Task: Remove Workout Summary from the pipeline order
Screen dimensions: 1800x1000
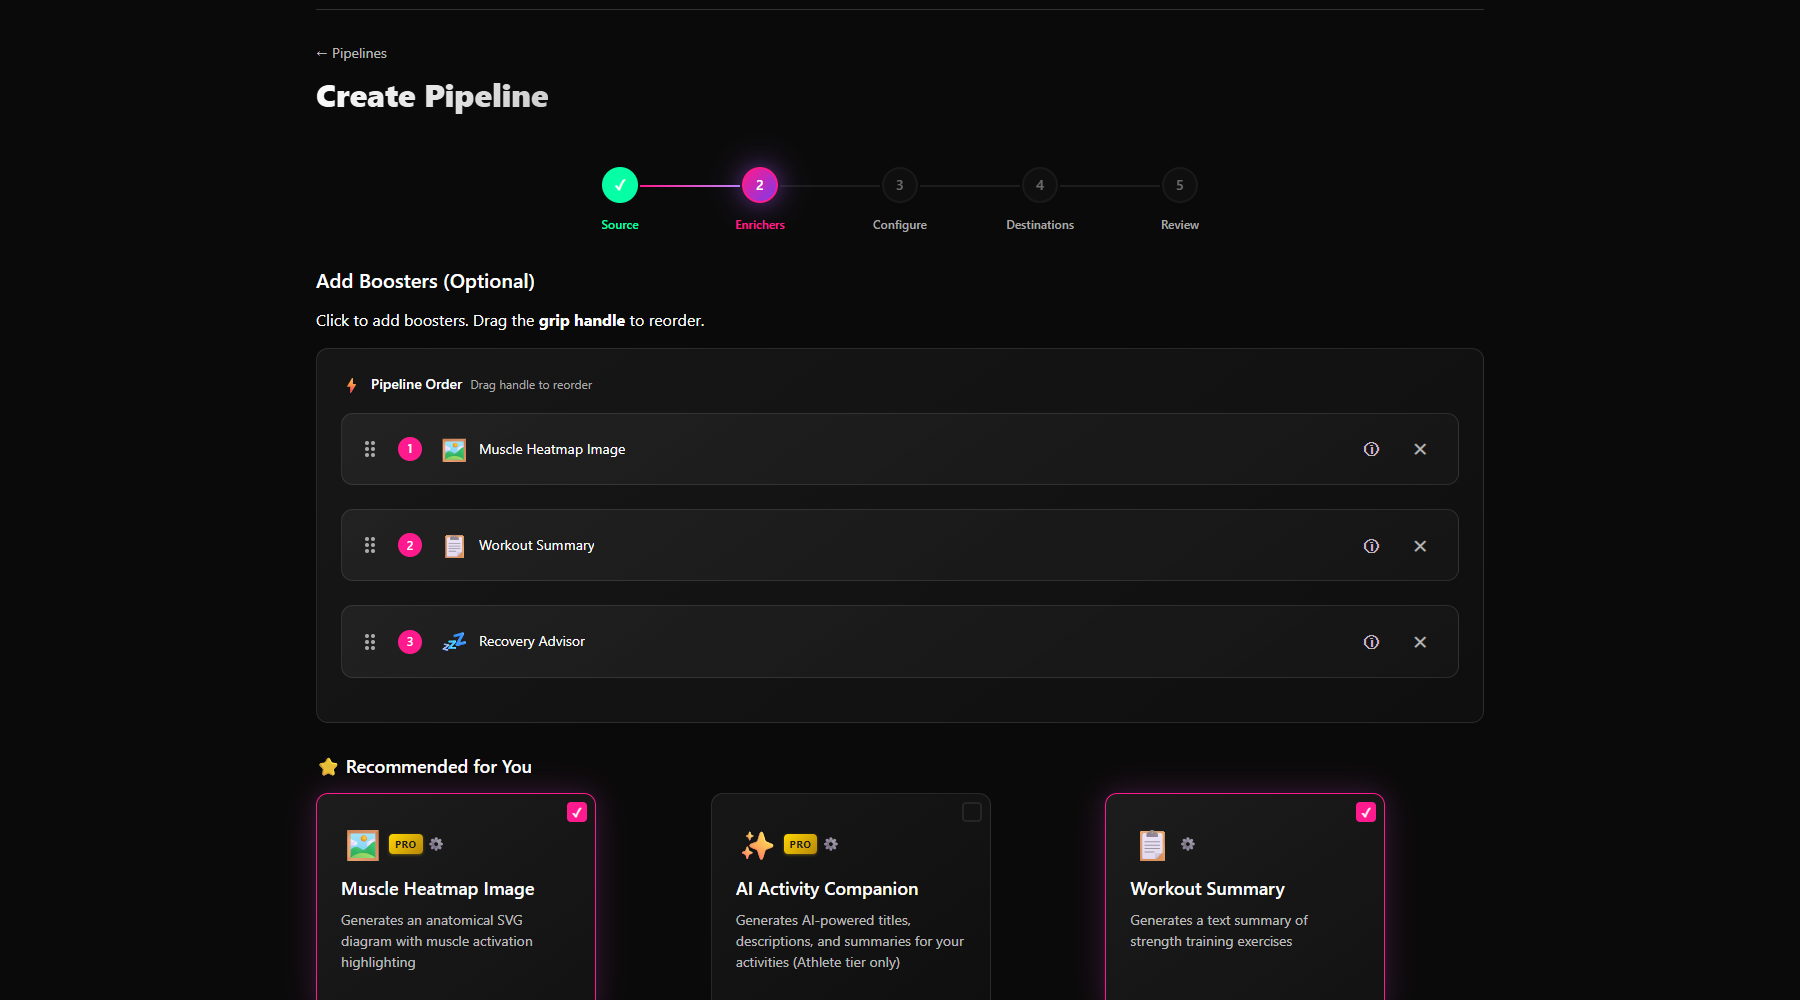Action: [x=1419, y=545]
